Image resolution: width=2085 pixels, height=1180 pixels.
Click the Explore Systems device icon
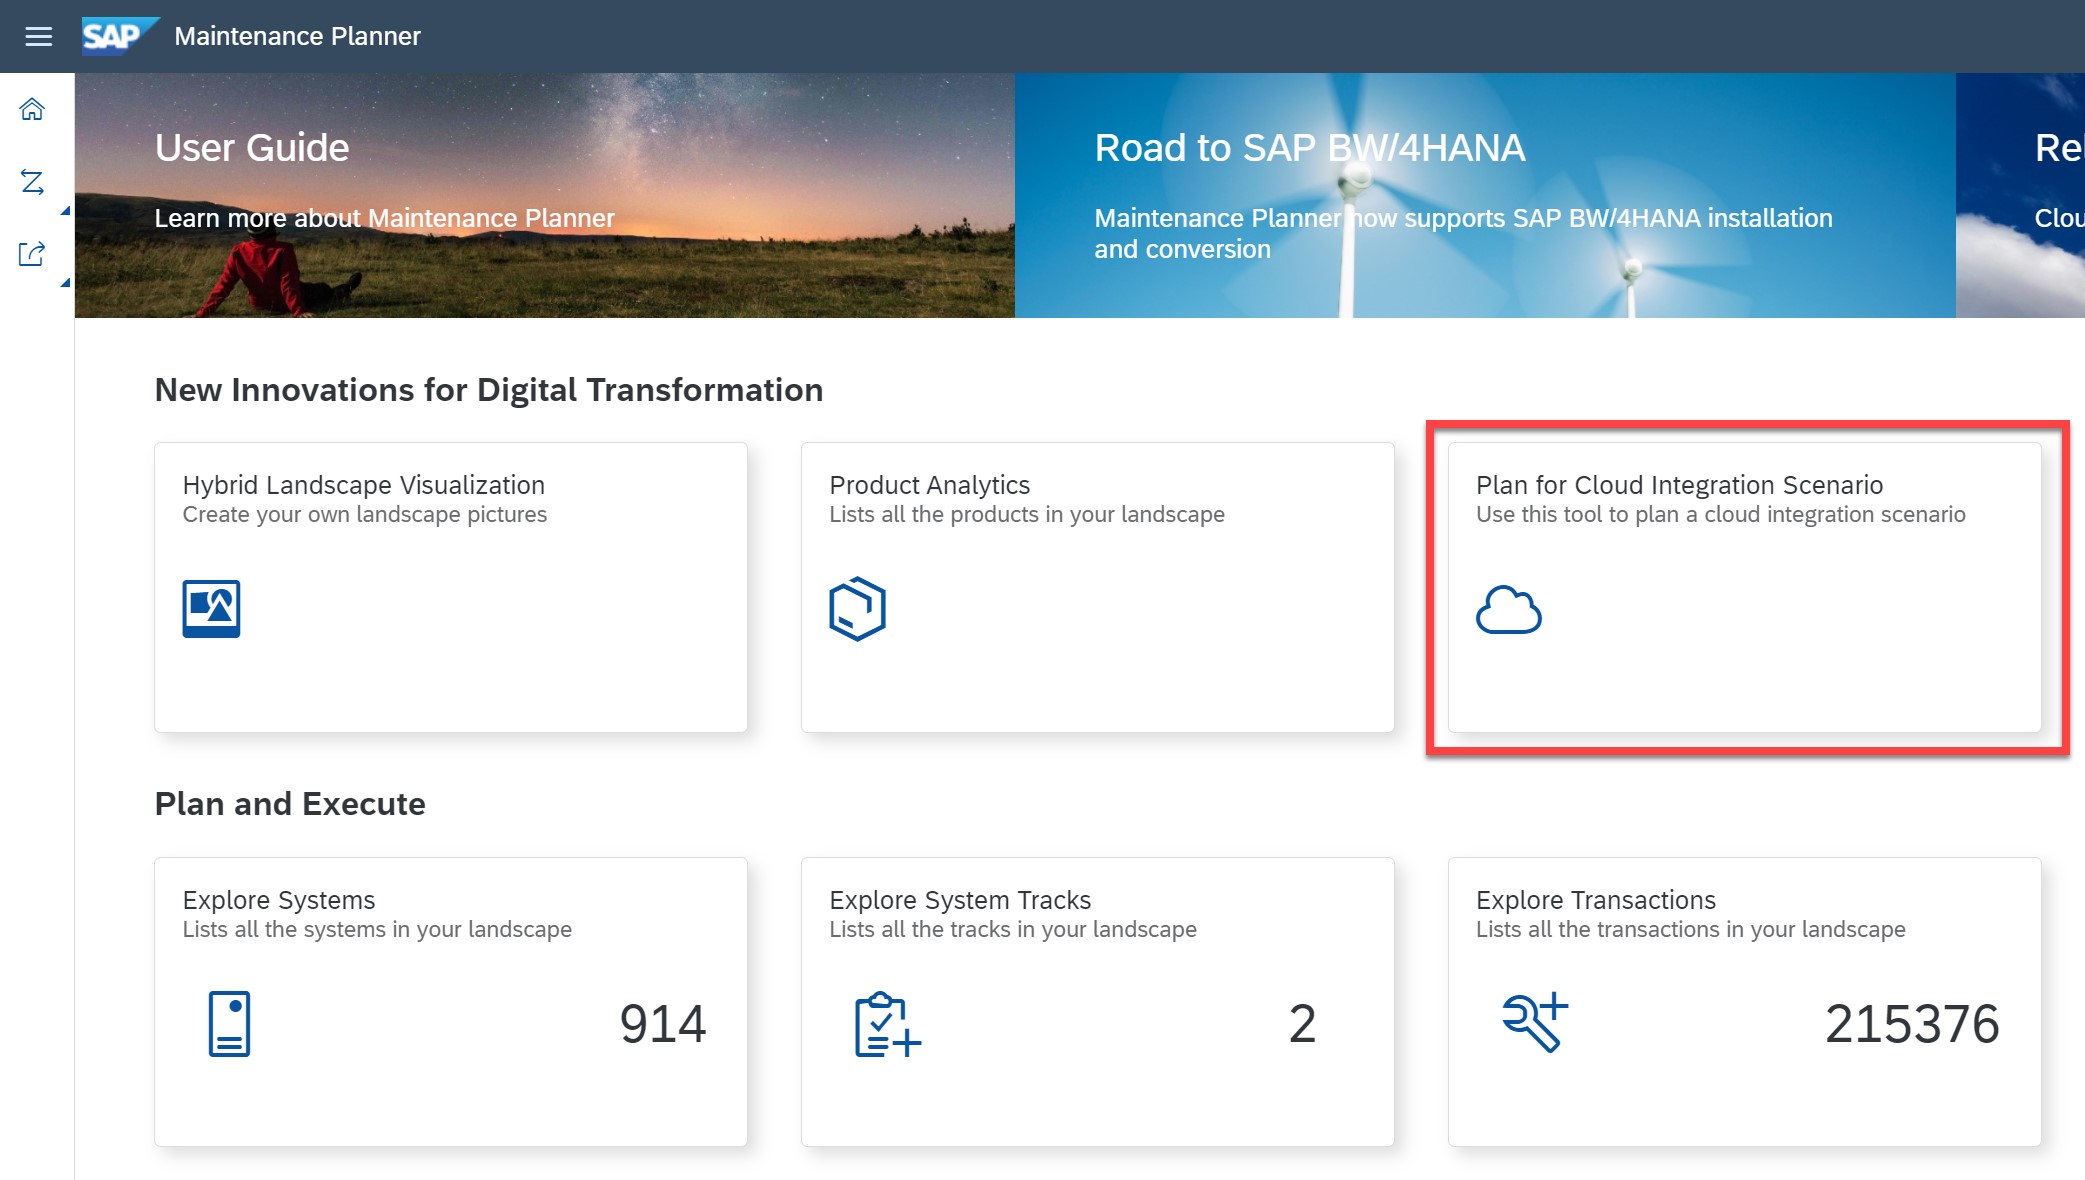(x=229, y=1023)
